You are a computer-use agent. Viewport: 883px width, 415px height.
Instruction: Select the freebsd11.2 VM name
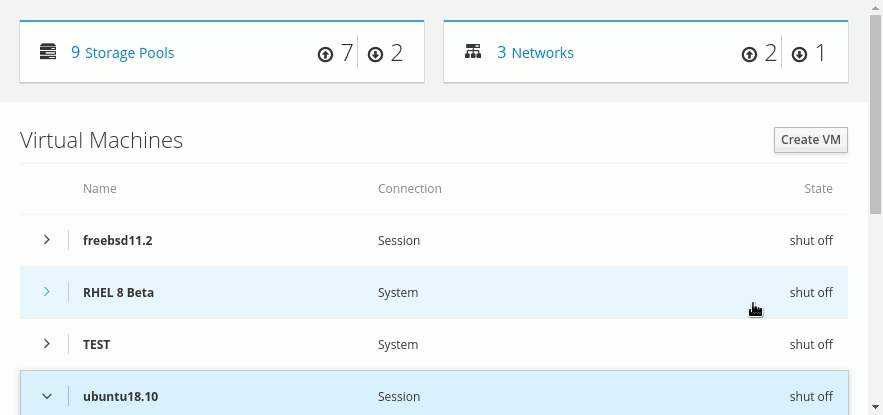tap(117, 241)
